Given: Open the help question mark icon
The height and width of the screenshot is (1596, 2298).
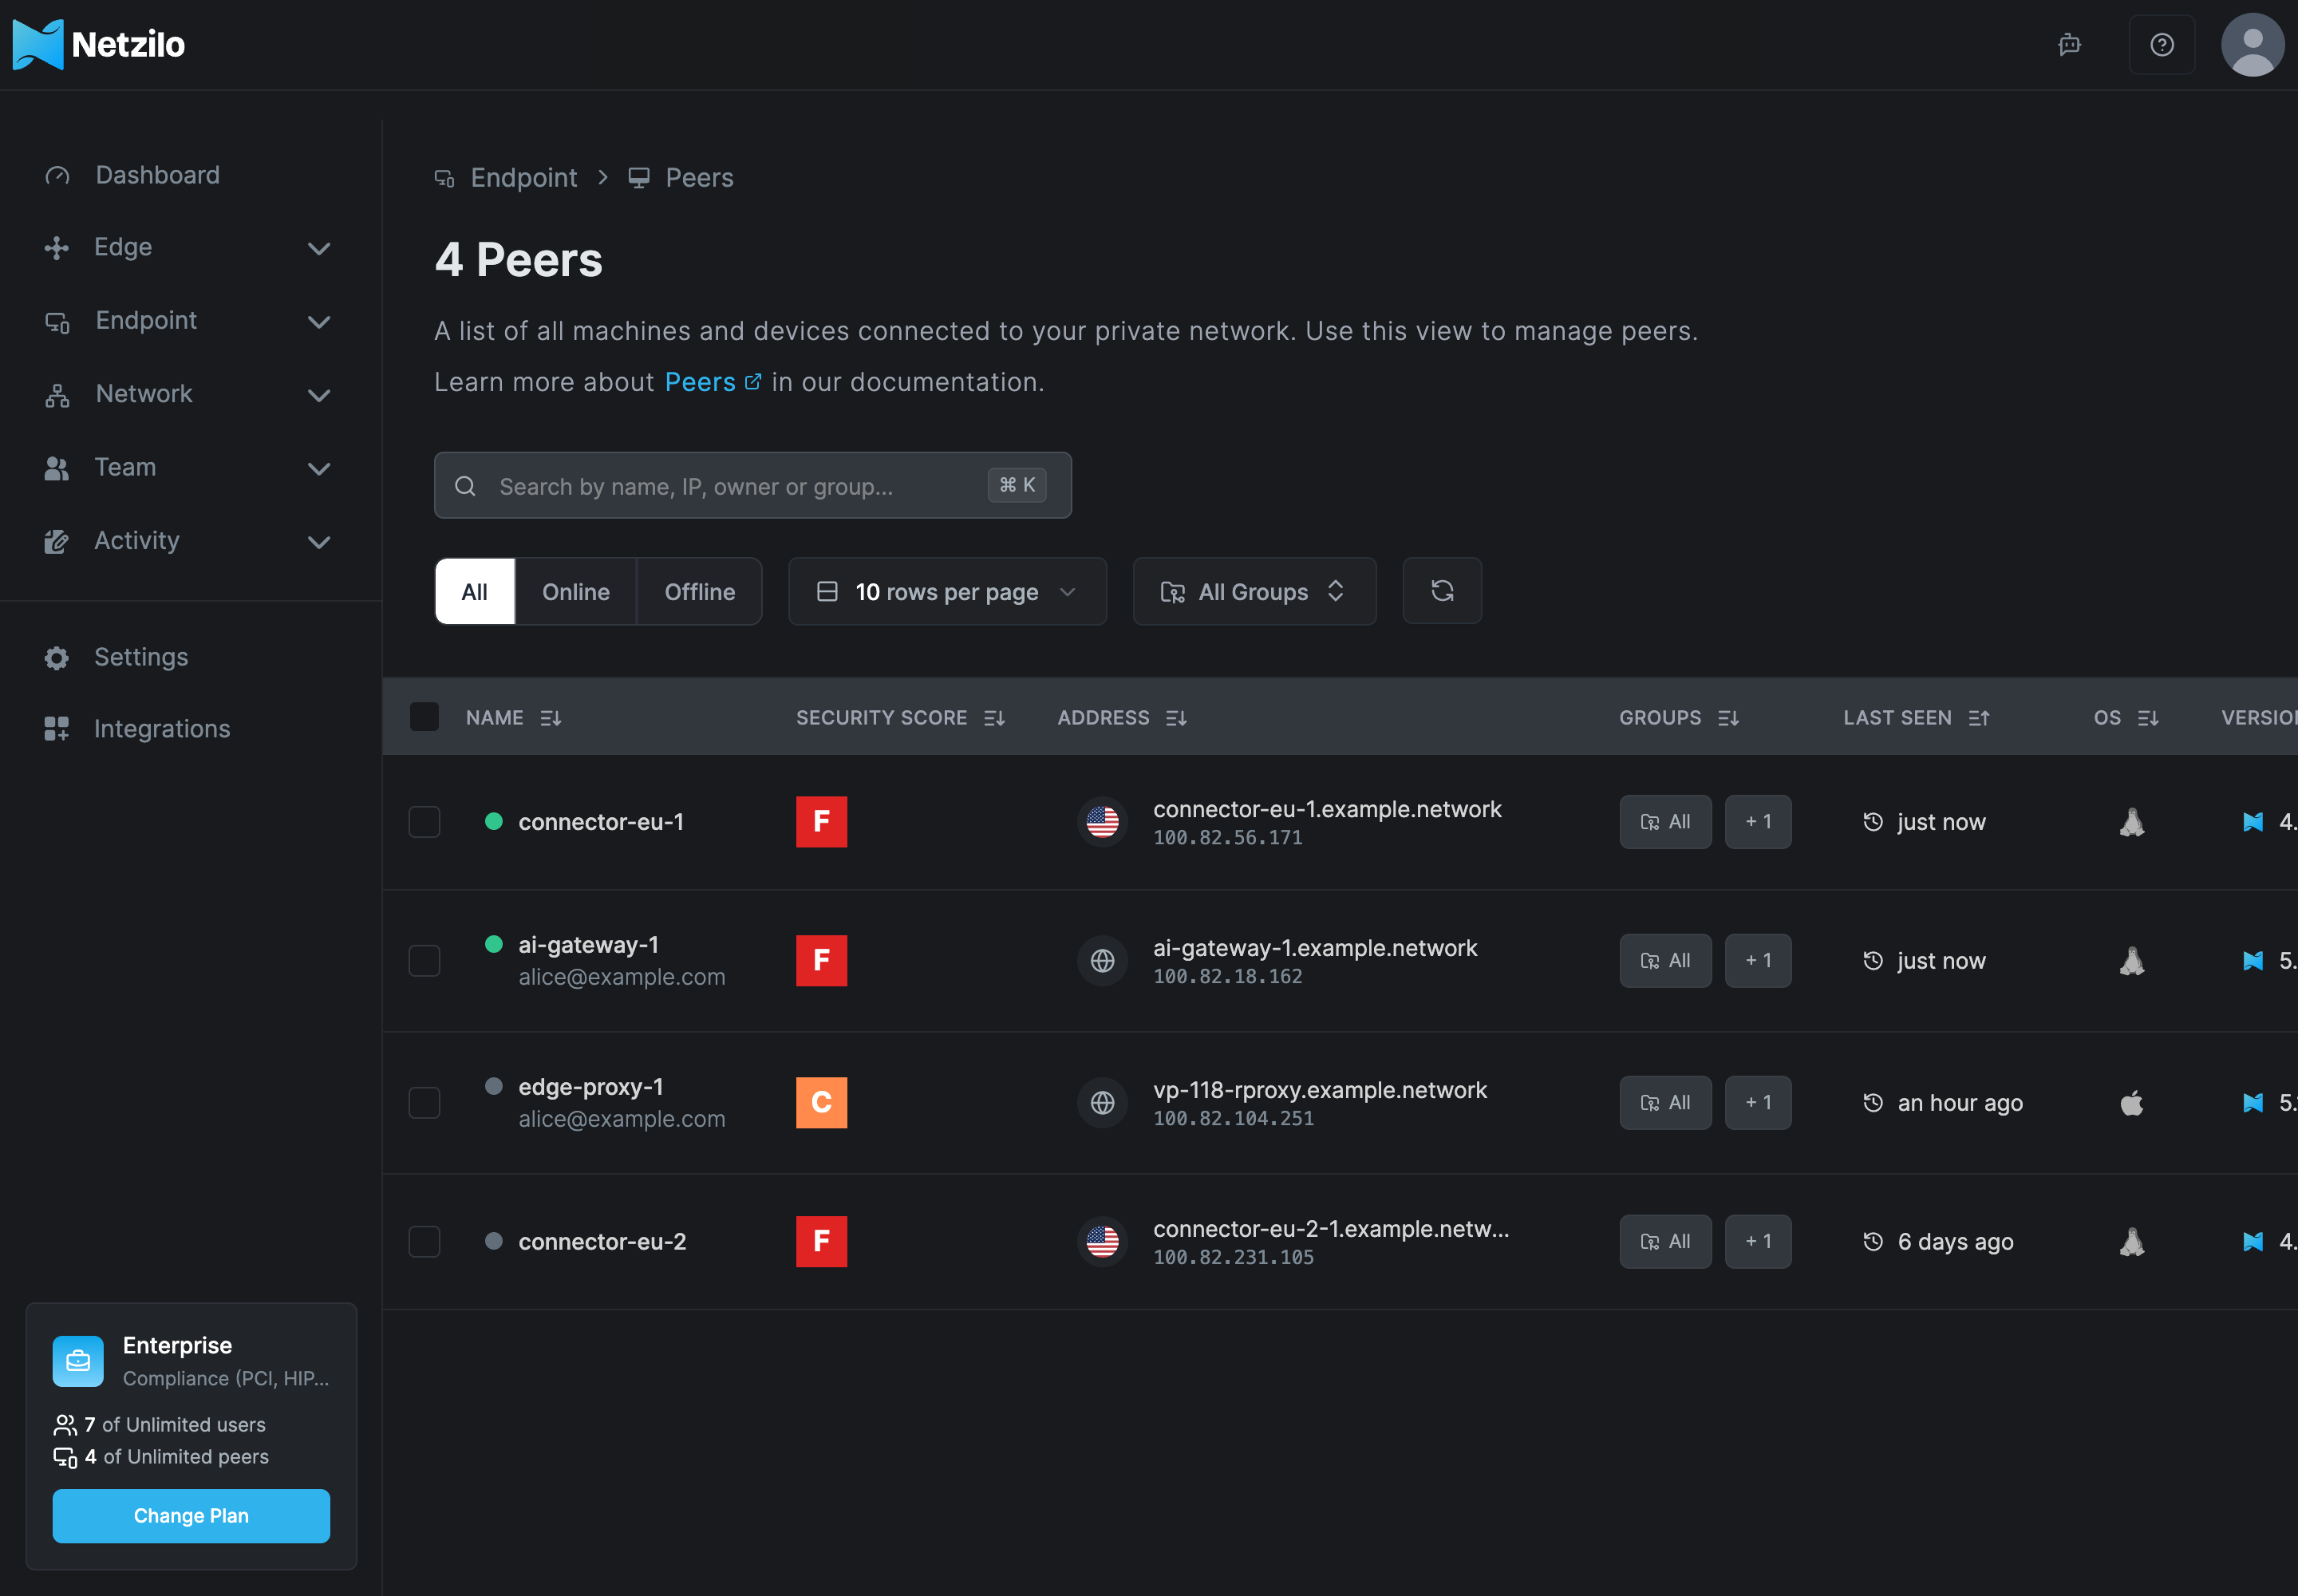Looking at the screenshot, I should click(x=2162, y=45).
